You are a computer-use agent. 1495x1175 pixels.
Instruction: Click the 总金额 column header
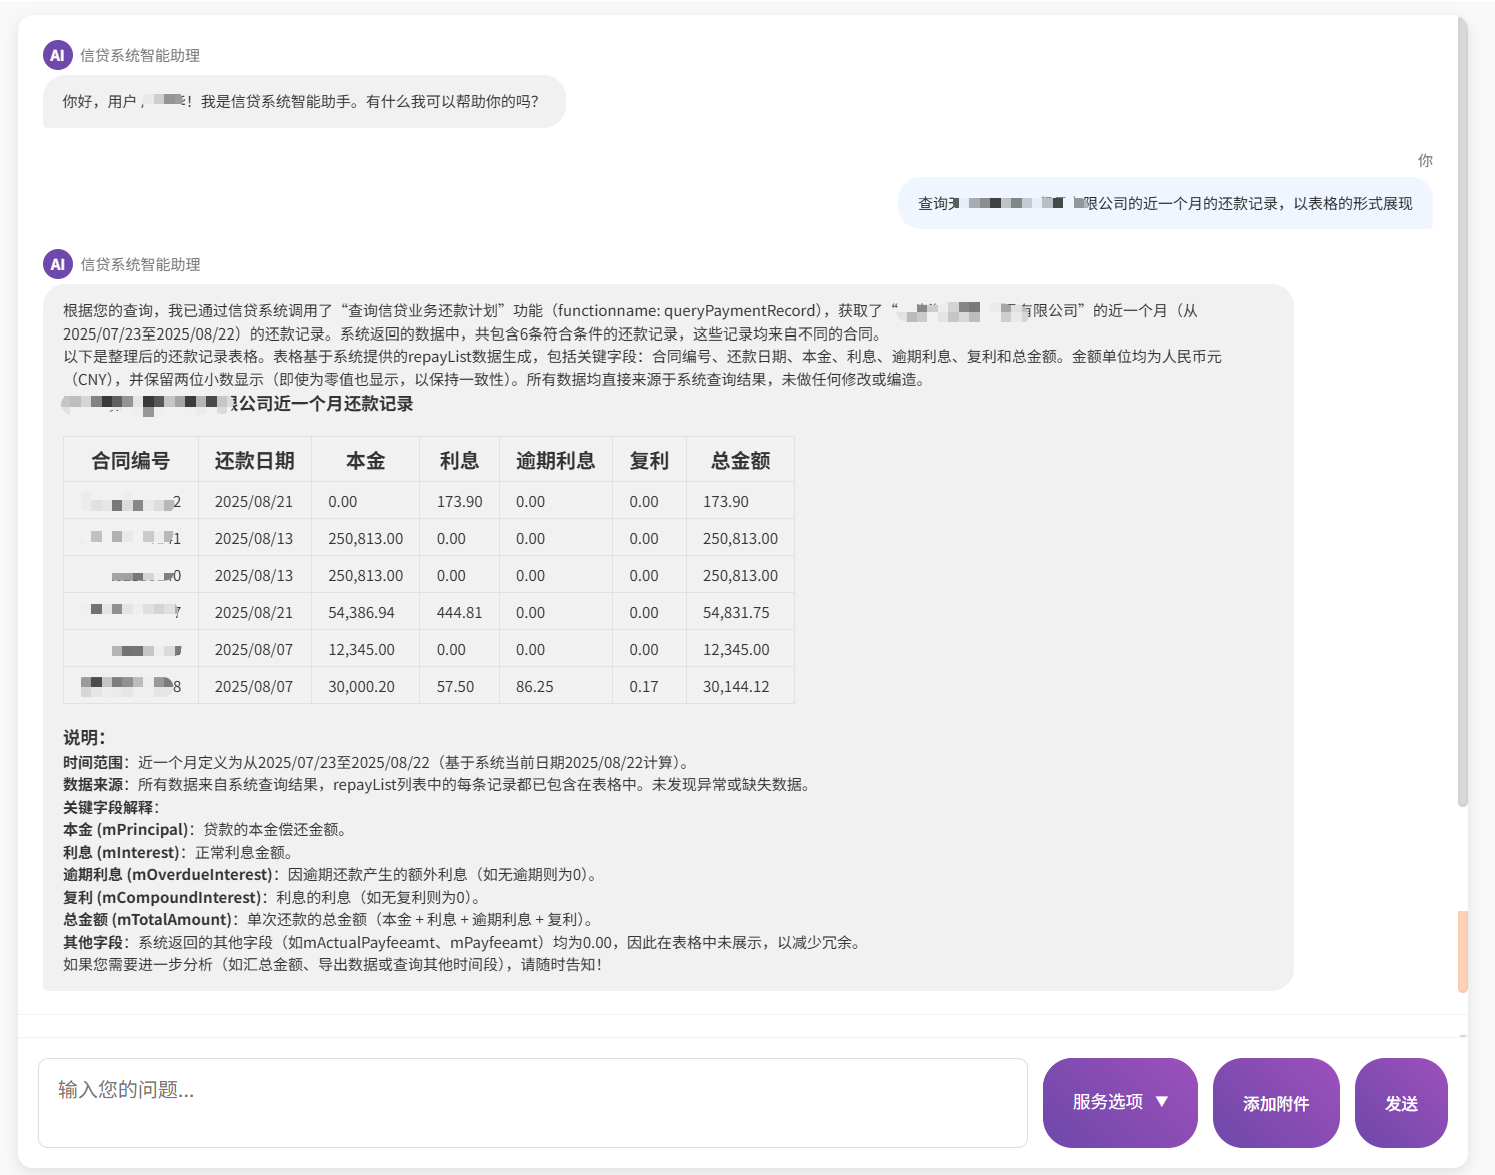(x=740, y=460)
